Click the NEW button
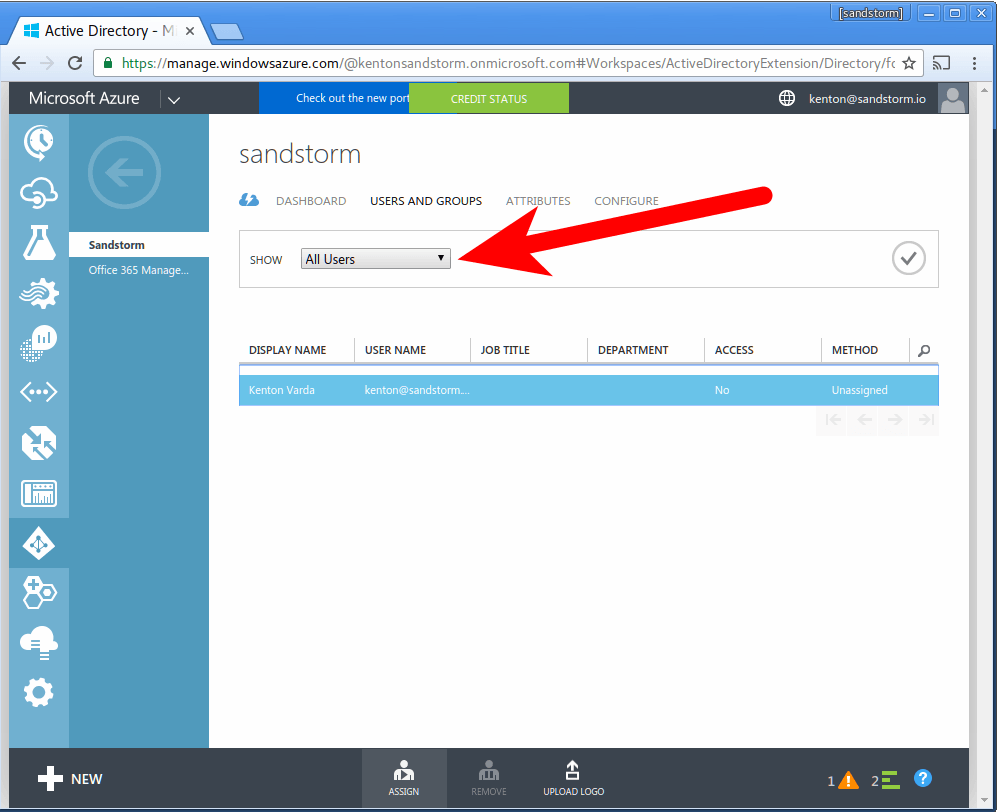The image size is (1001, 812). point(70,779)
